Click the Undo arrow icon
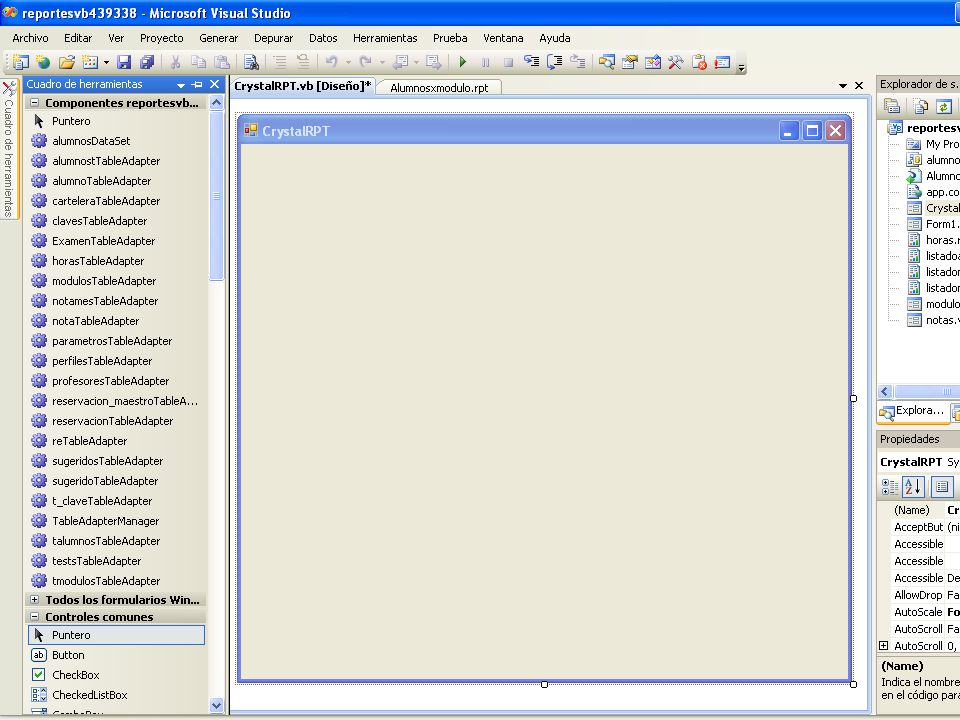The image size is (960, 720). (331, 62)
